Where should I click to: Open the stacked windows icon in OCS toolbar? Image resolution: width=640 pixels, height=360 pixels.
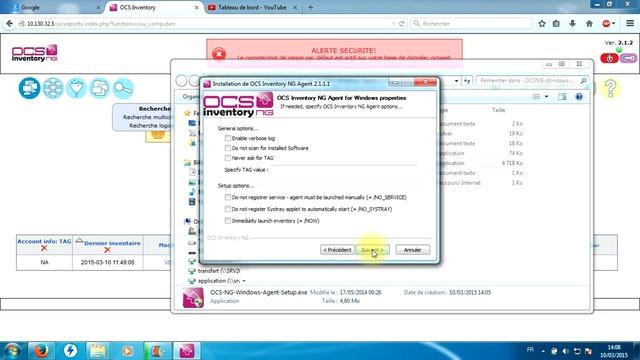click(x=100, y=88)
